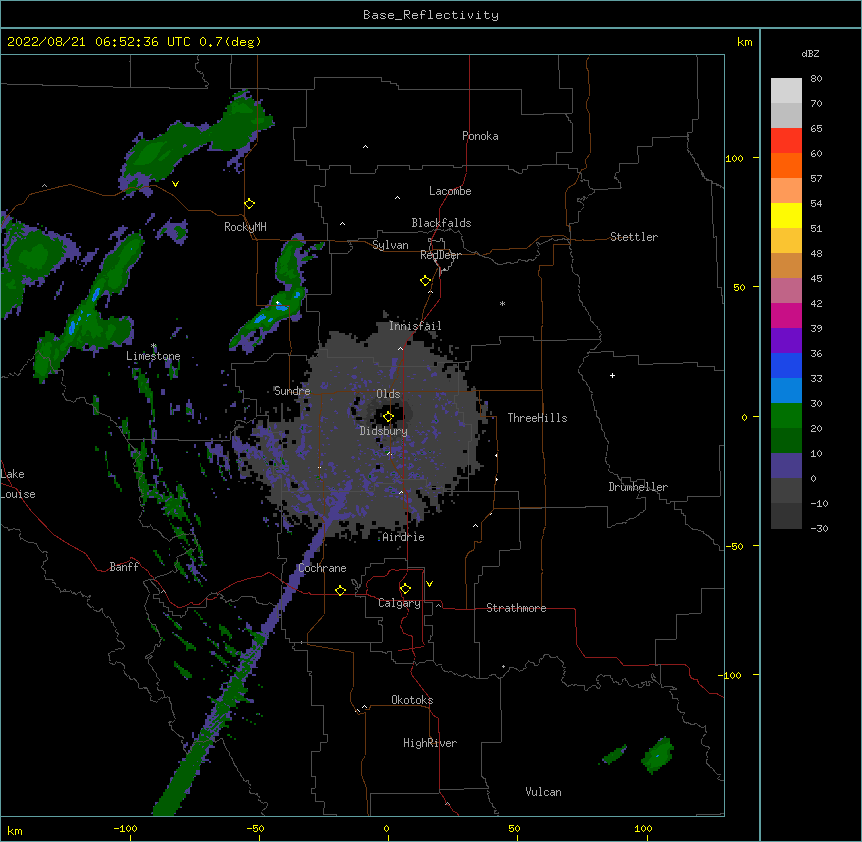Click the 50 tick on the right axis
The height and width of the screenshot is (842, 862).
(x=739, y=287)
